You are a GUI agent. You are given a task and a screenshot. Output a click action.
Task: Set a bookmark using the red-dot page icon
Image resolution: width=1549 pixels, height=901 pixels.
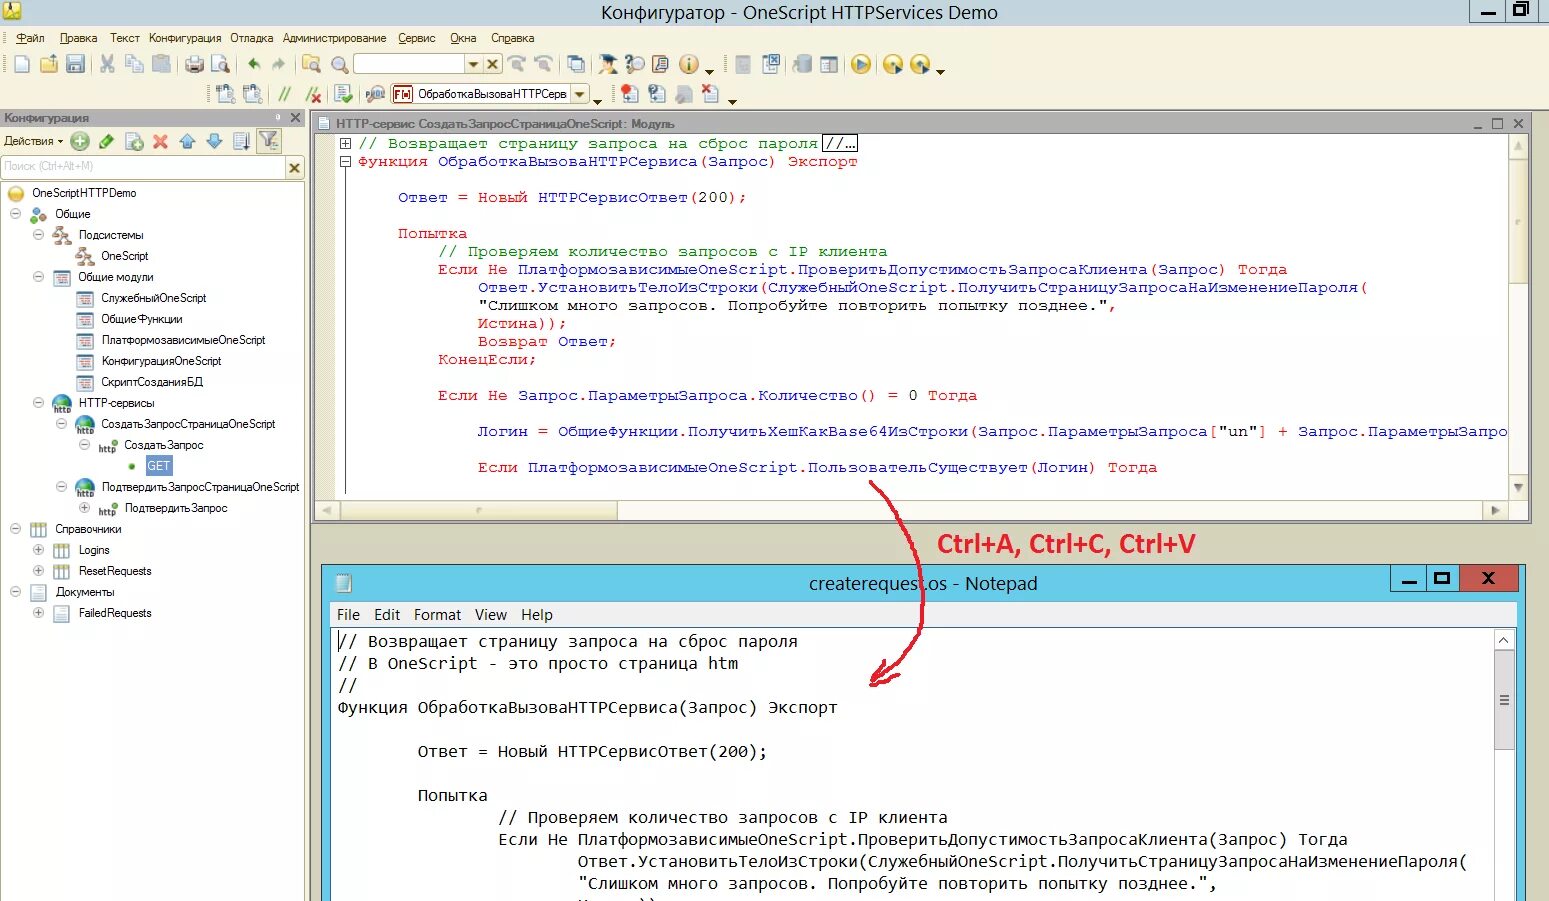click(x=630, y=94)
